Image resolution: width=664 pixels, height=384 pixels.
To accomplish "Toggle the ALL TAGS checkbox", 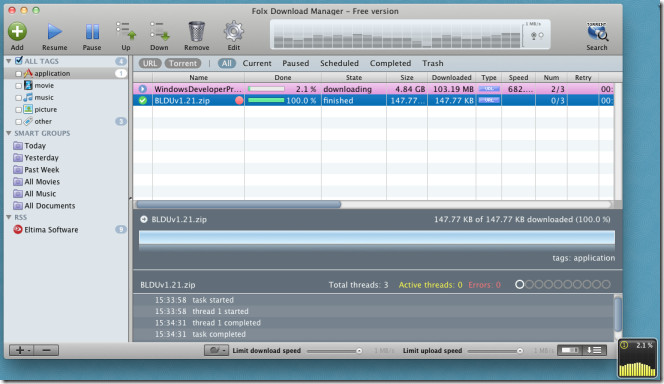I will coord(19,61).
